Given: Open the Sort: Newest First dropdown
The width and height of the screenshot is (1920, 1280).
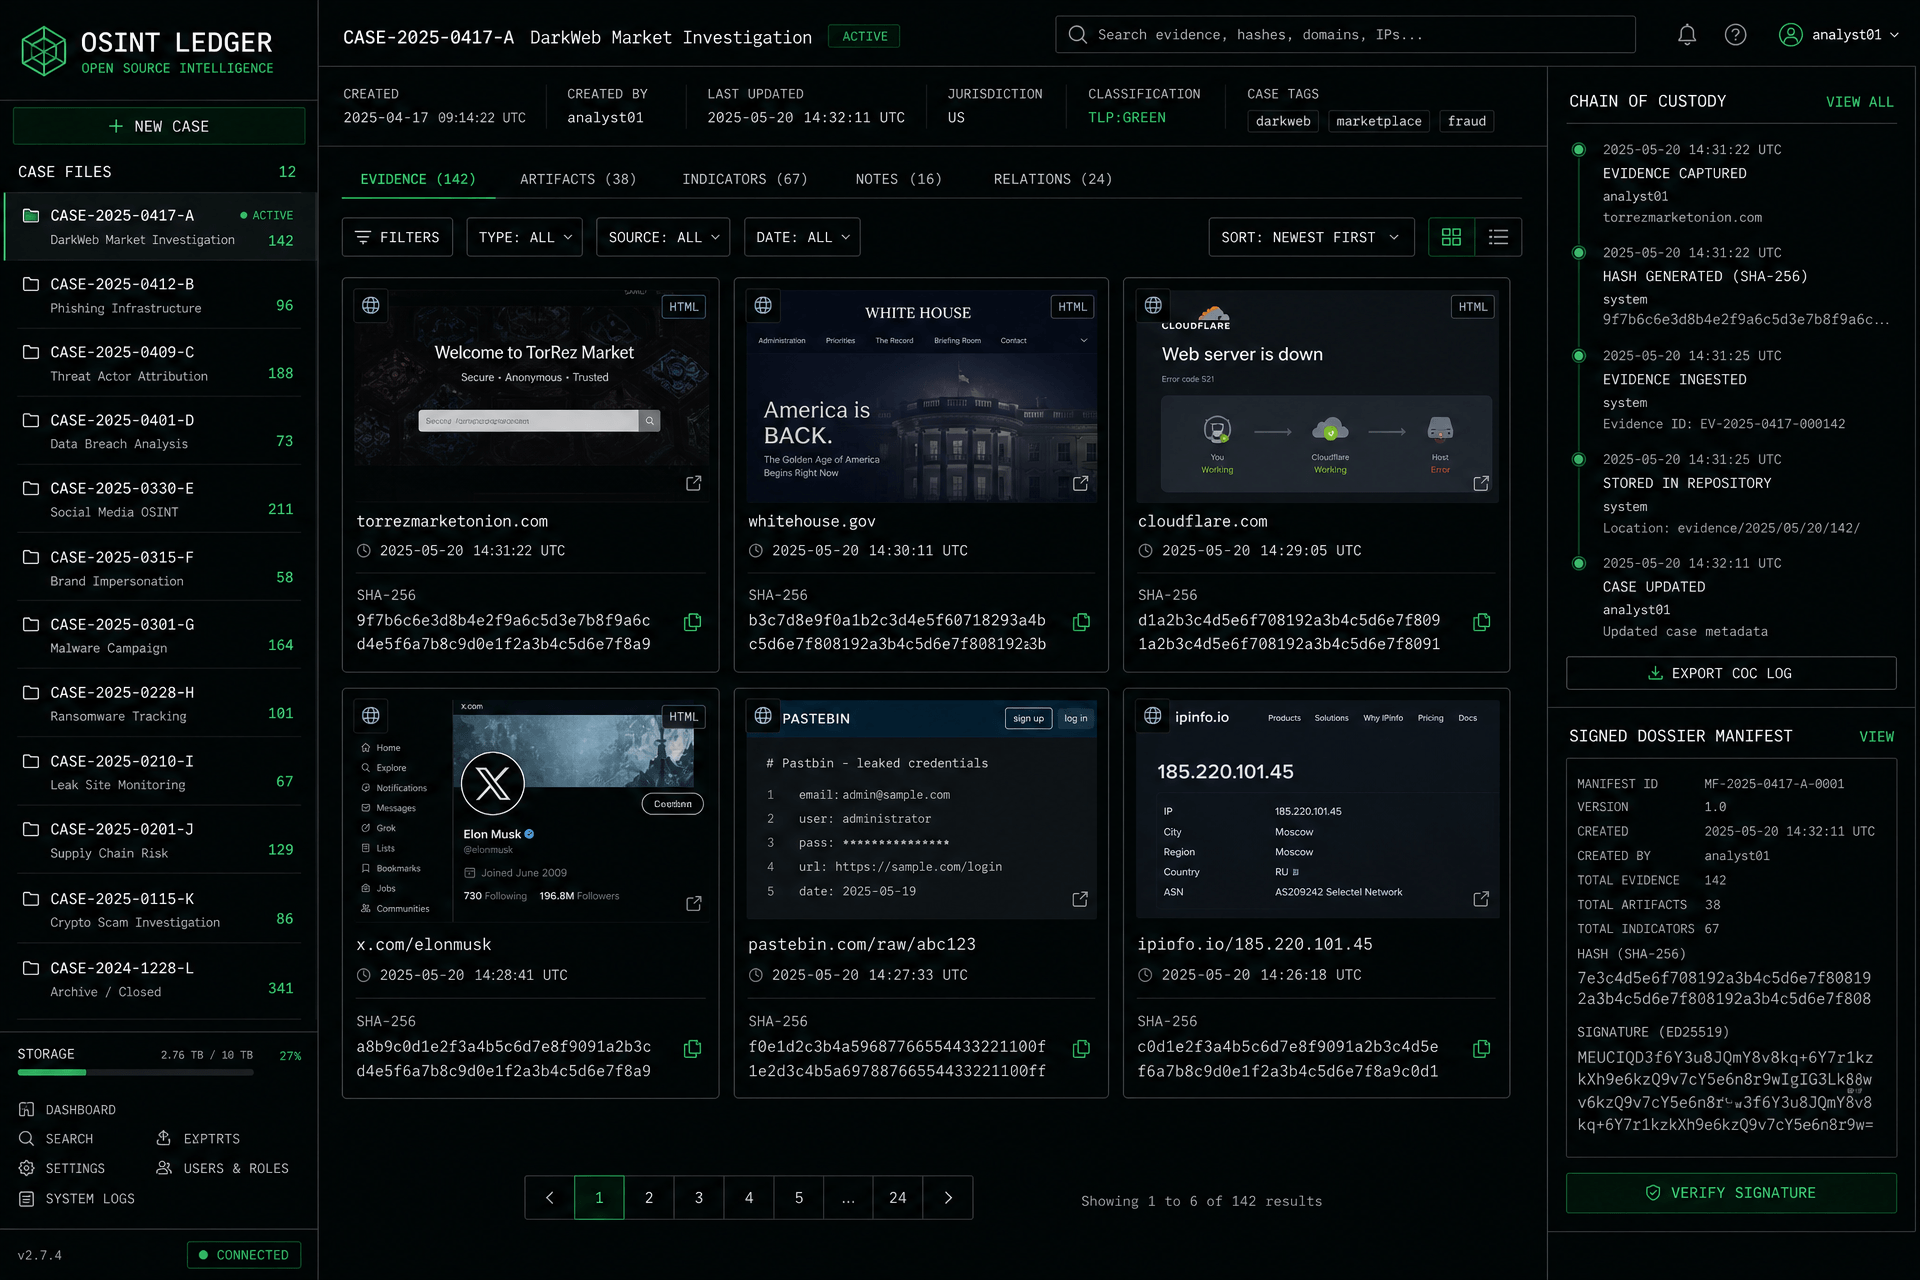Looking at the screenshot, I should coord(1311,237).
